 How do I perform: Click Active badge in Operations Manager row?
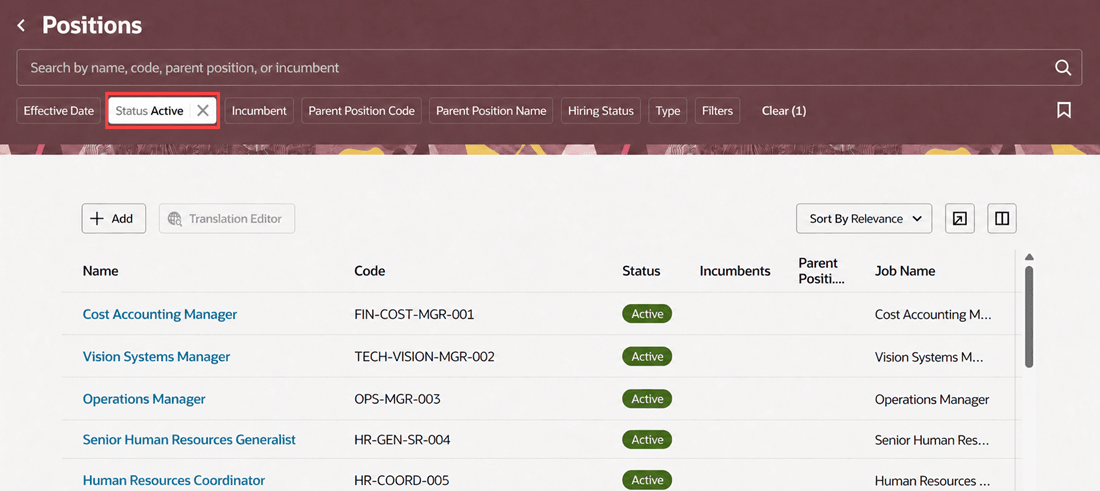(647, 399)
